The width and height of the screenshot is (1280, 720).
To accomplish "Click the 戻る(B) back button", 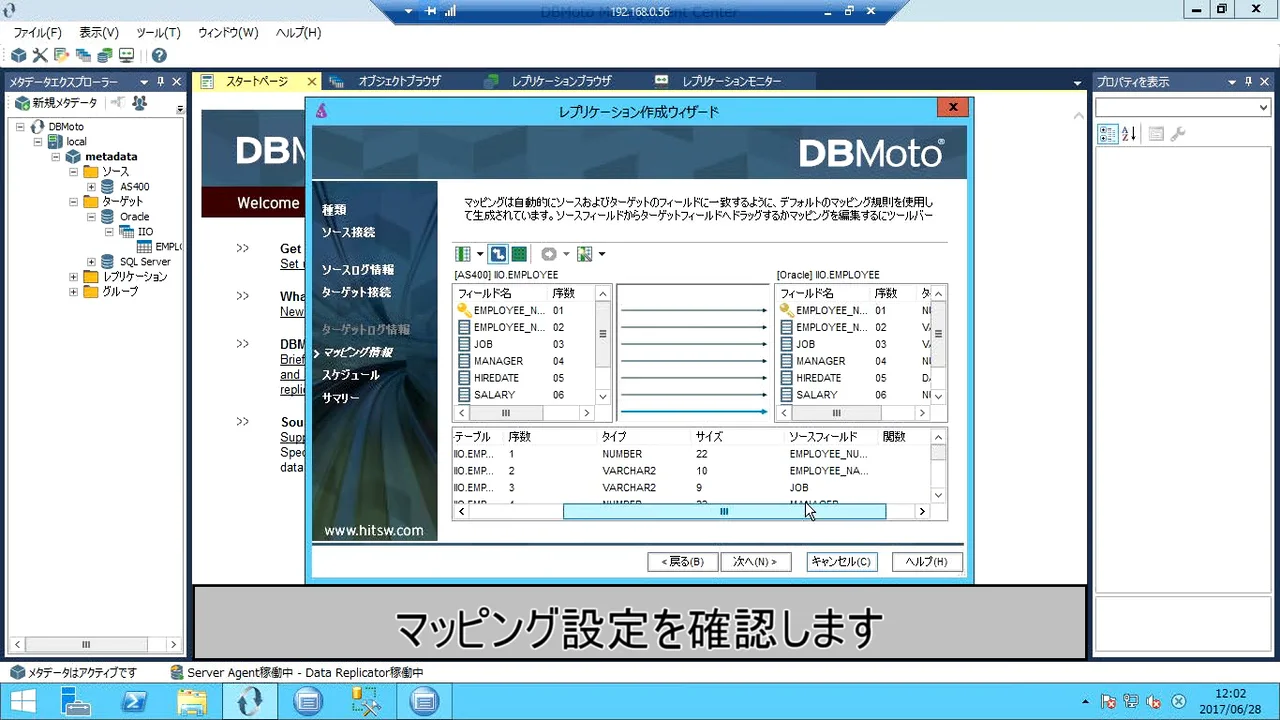I will [x=683, y=562].
